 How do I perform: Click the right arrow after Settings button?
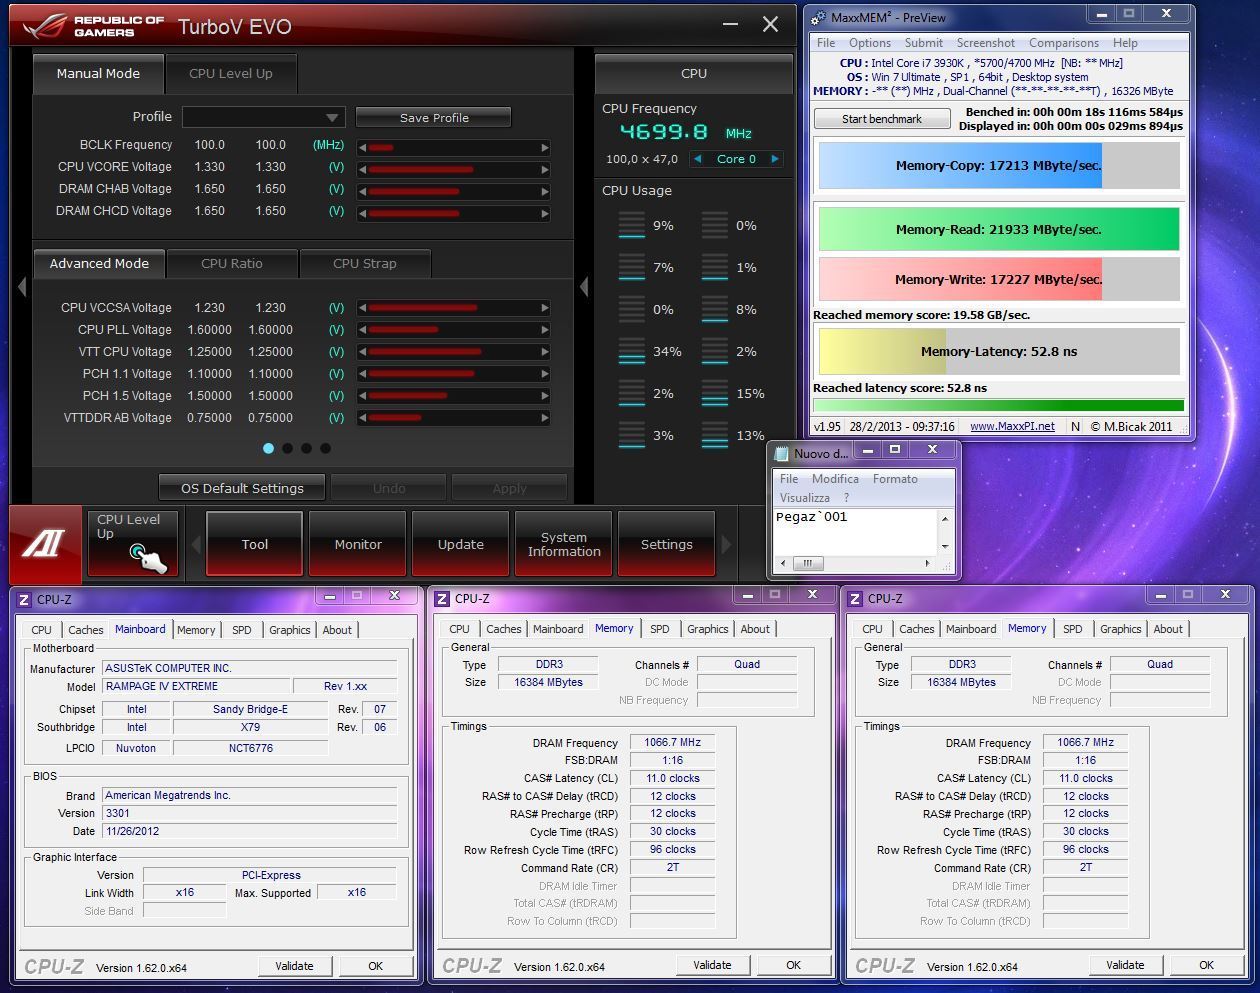(x=726, y=545)
